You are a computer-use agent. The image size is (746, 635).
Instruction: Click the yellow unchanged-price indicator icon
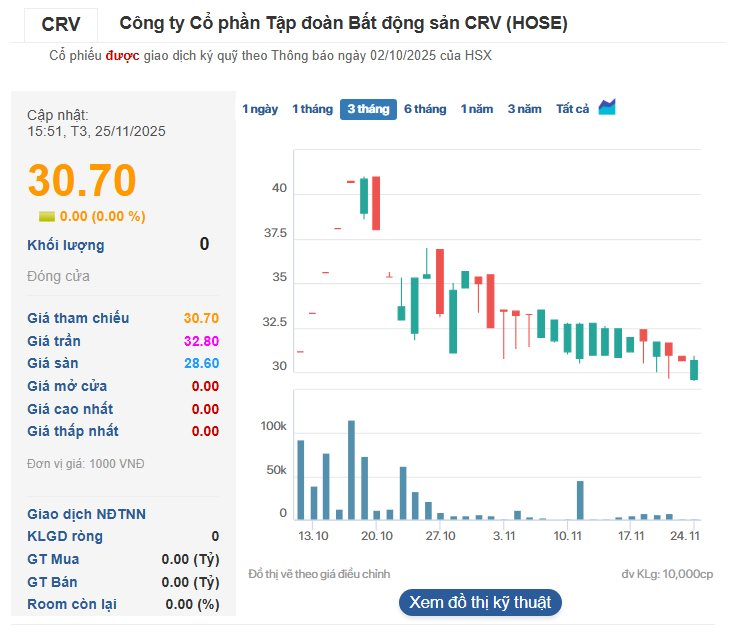(47, 216)
